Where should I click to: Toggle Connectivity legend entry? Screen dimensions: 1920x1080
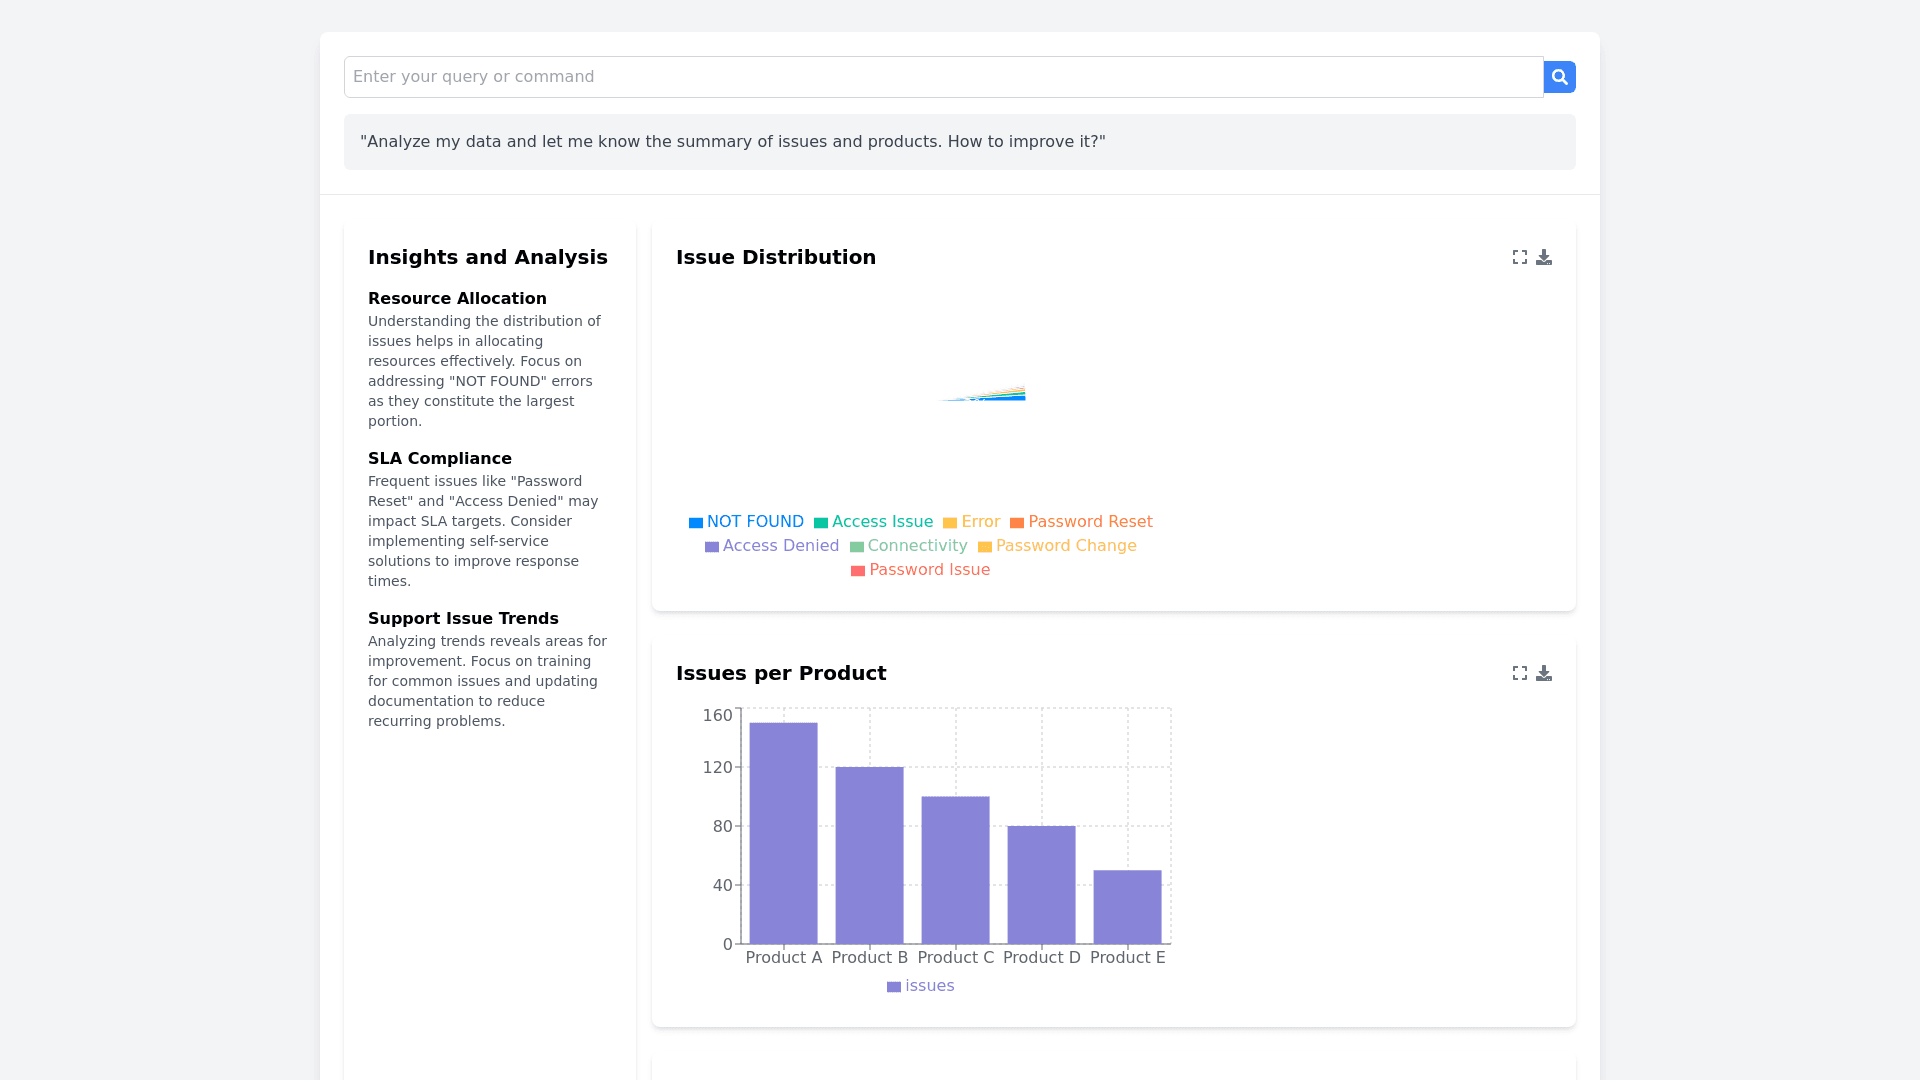(x=908, y=546)
